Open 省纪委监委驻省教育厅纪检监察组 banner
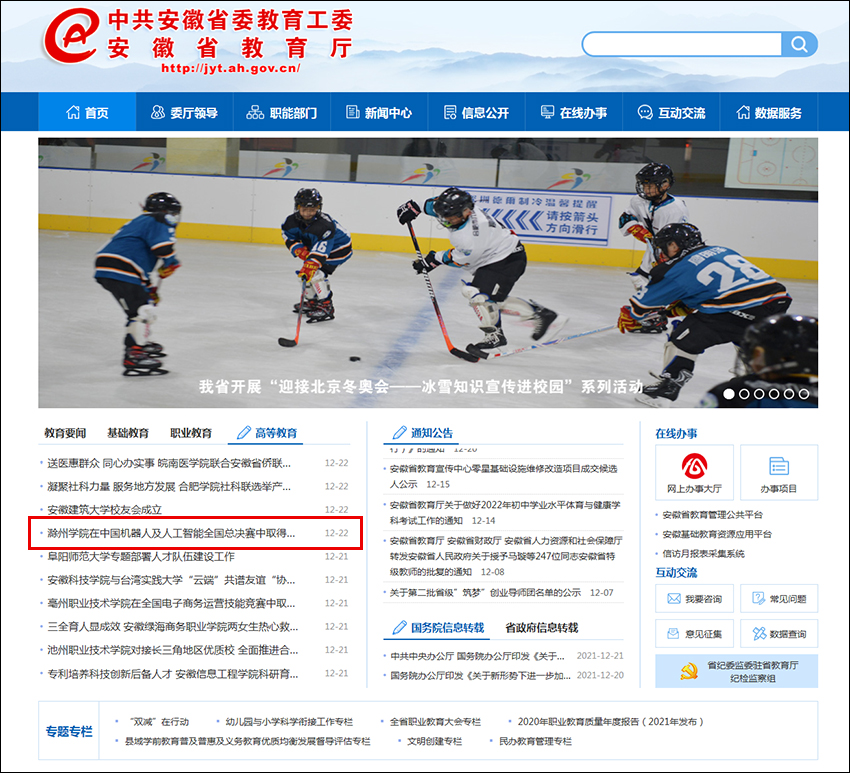 pyautogui.click(x=737, y=671)
